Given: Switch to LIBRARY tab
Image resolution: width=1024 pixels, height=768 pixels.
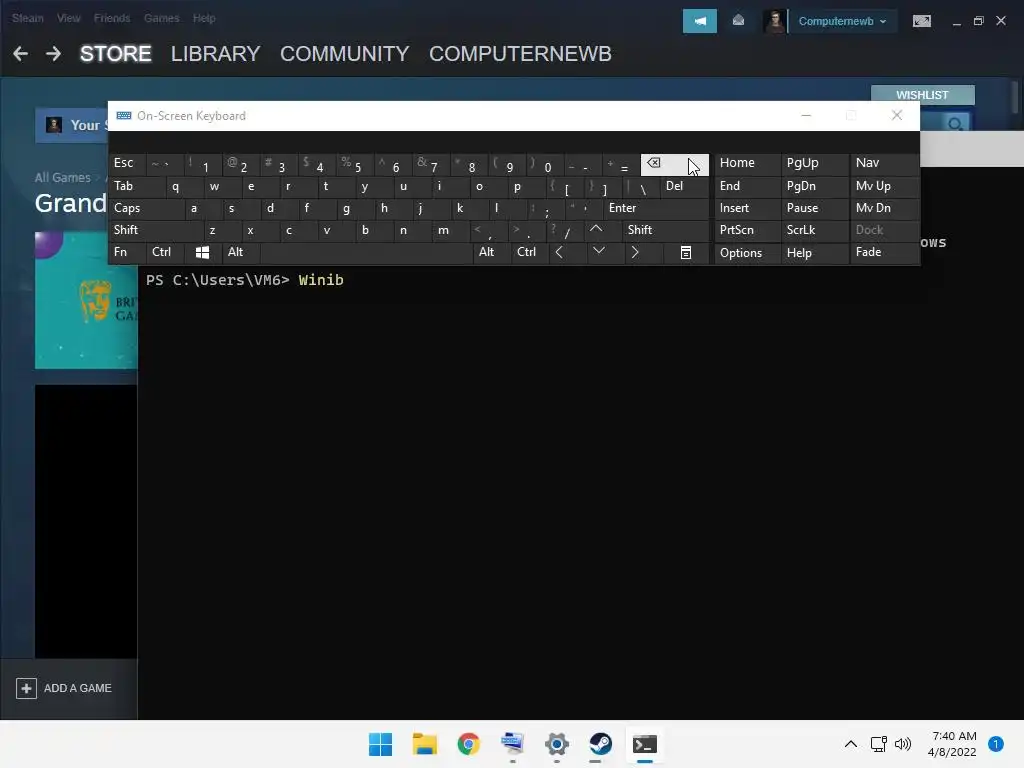Looking at the screenshot, I should coord(216,54).
